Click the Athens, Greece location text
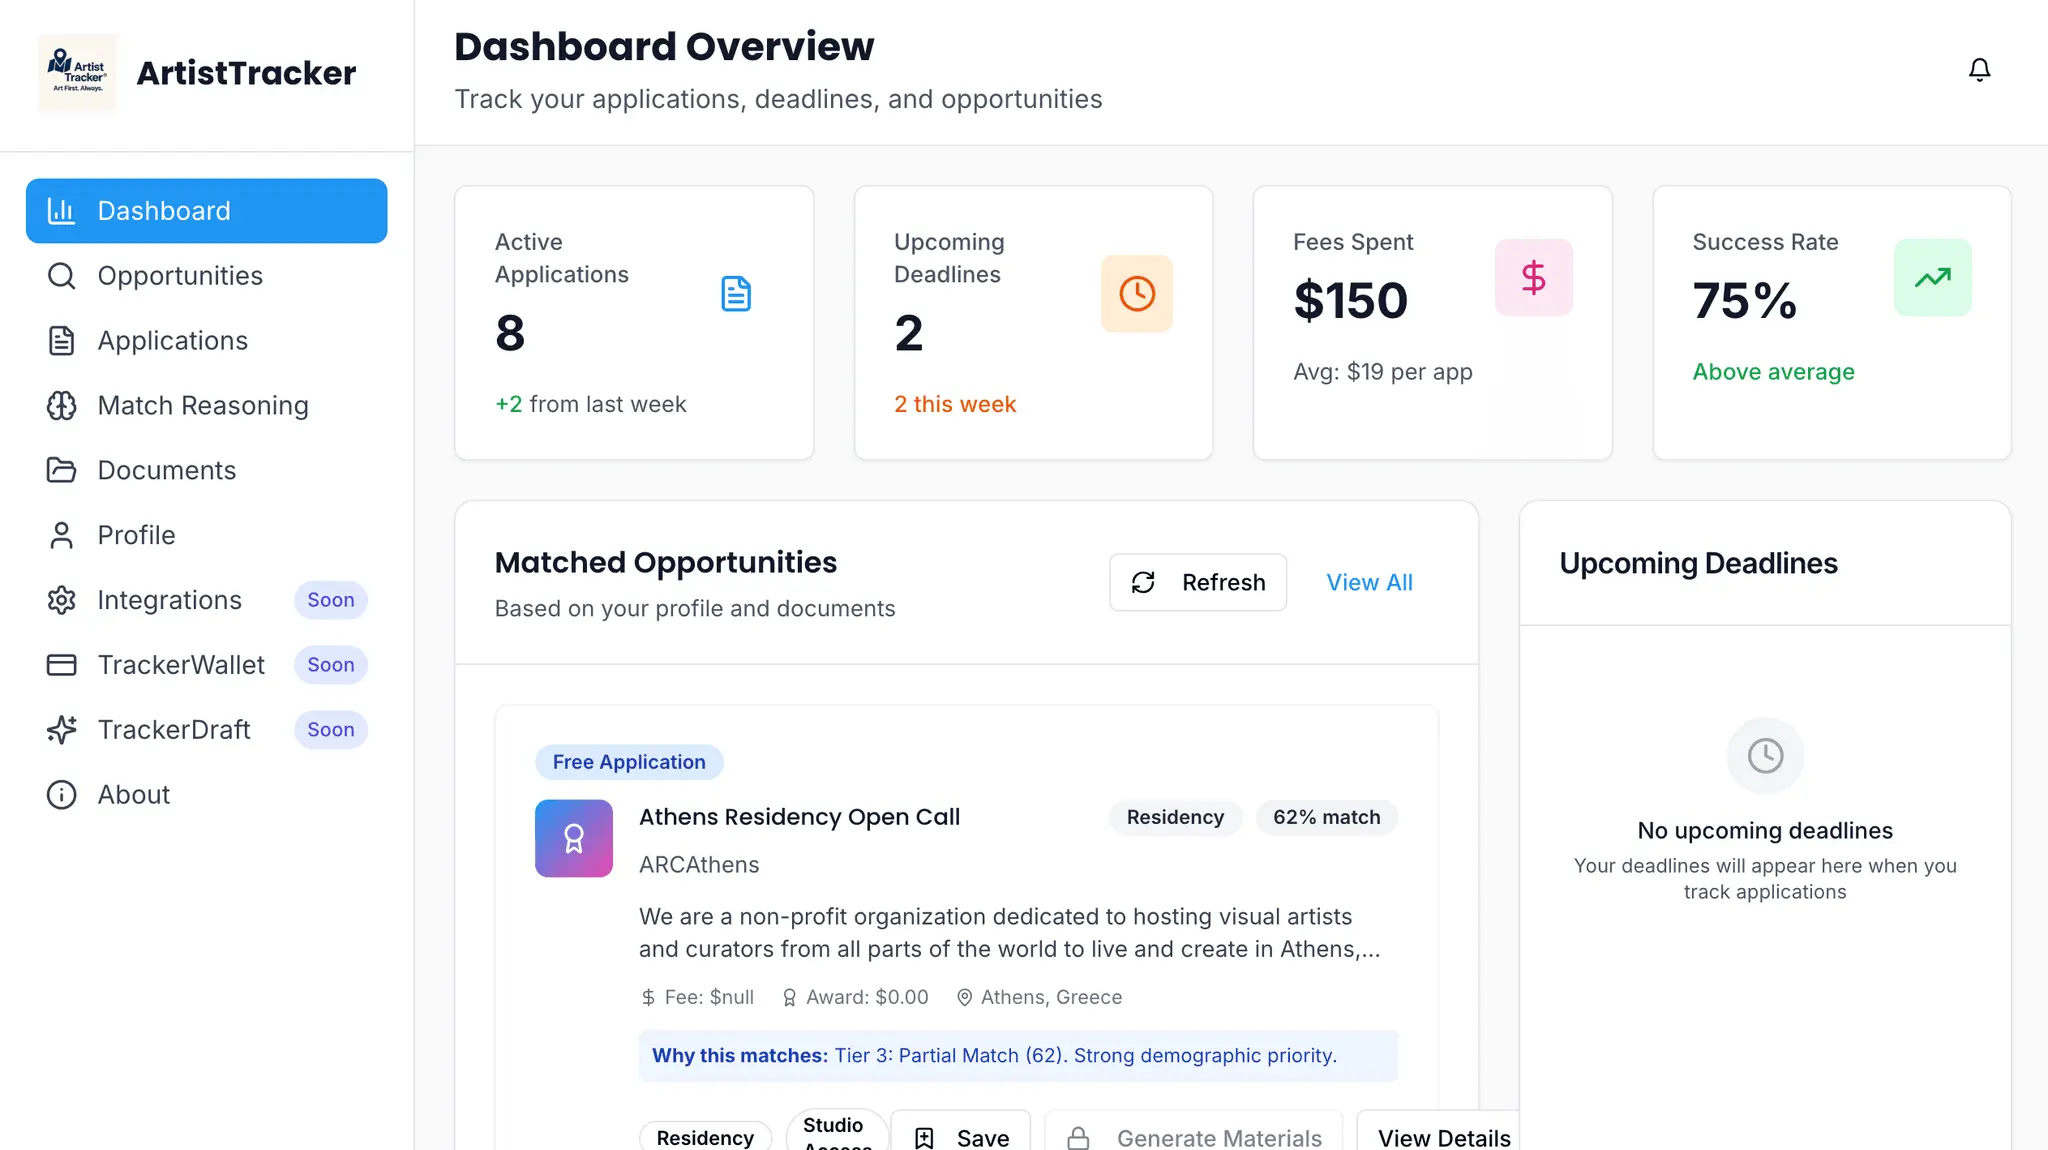Image resolution: width=2048 pixels, height=1150 pixels. pos(1051,998)
